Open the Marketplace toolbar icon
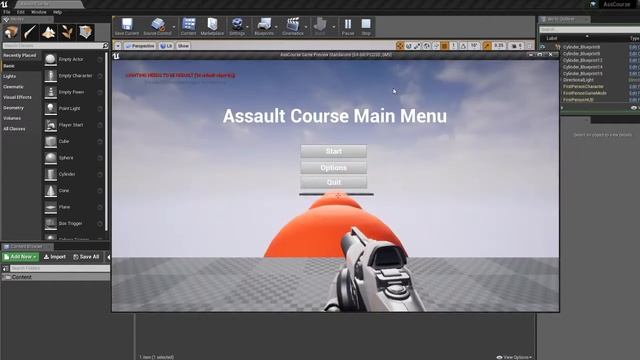The image size is (640, 360). 212,24
